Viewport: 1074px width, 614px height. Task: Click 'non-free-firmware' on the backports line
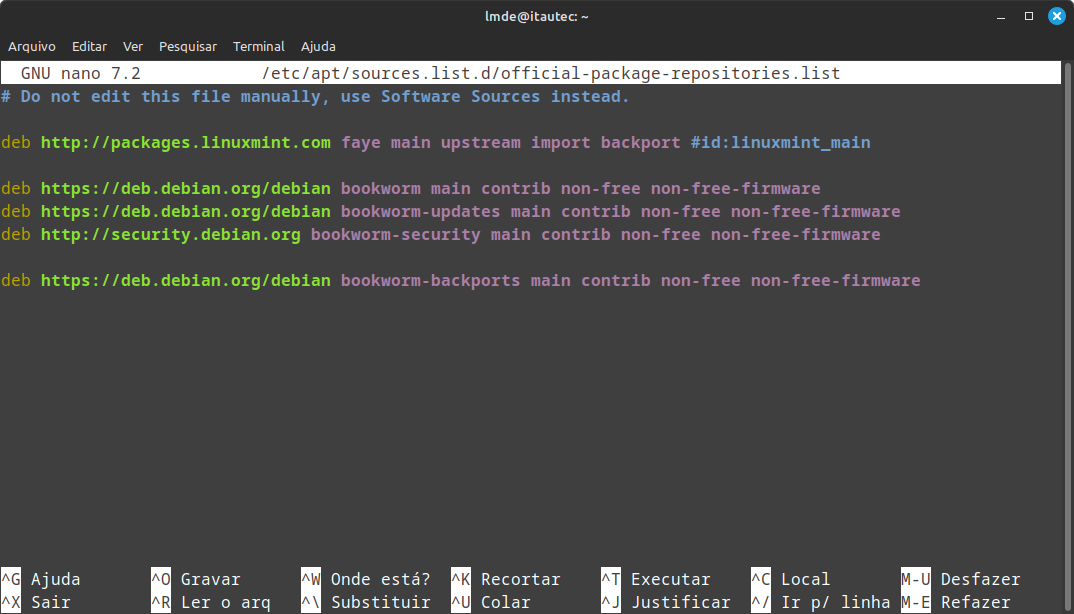point(836,280)
